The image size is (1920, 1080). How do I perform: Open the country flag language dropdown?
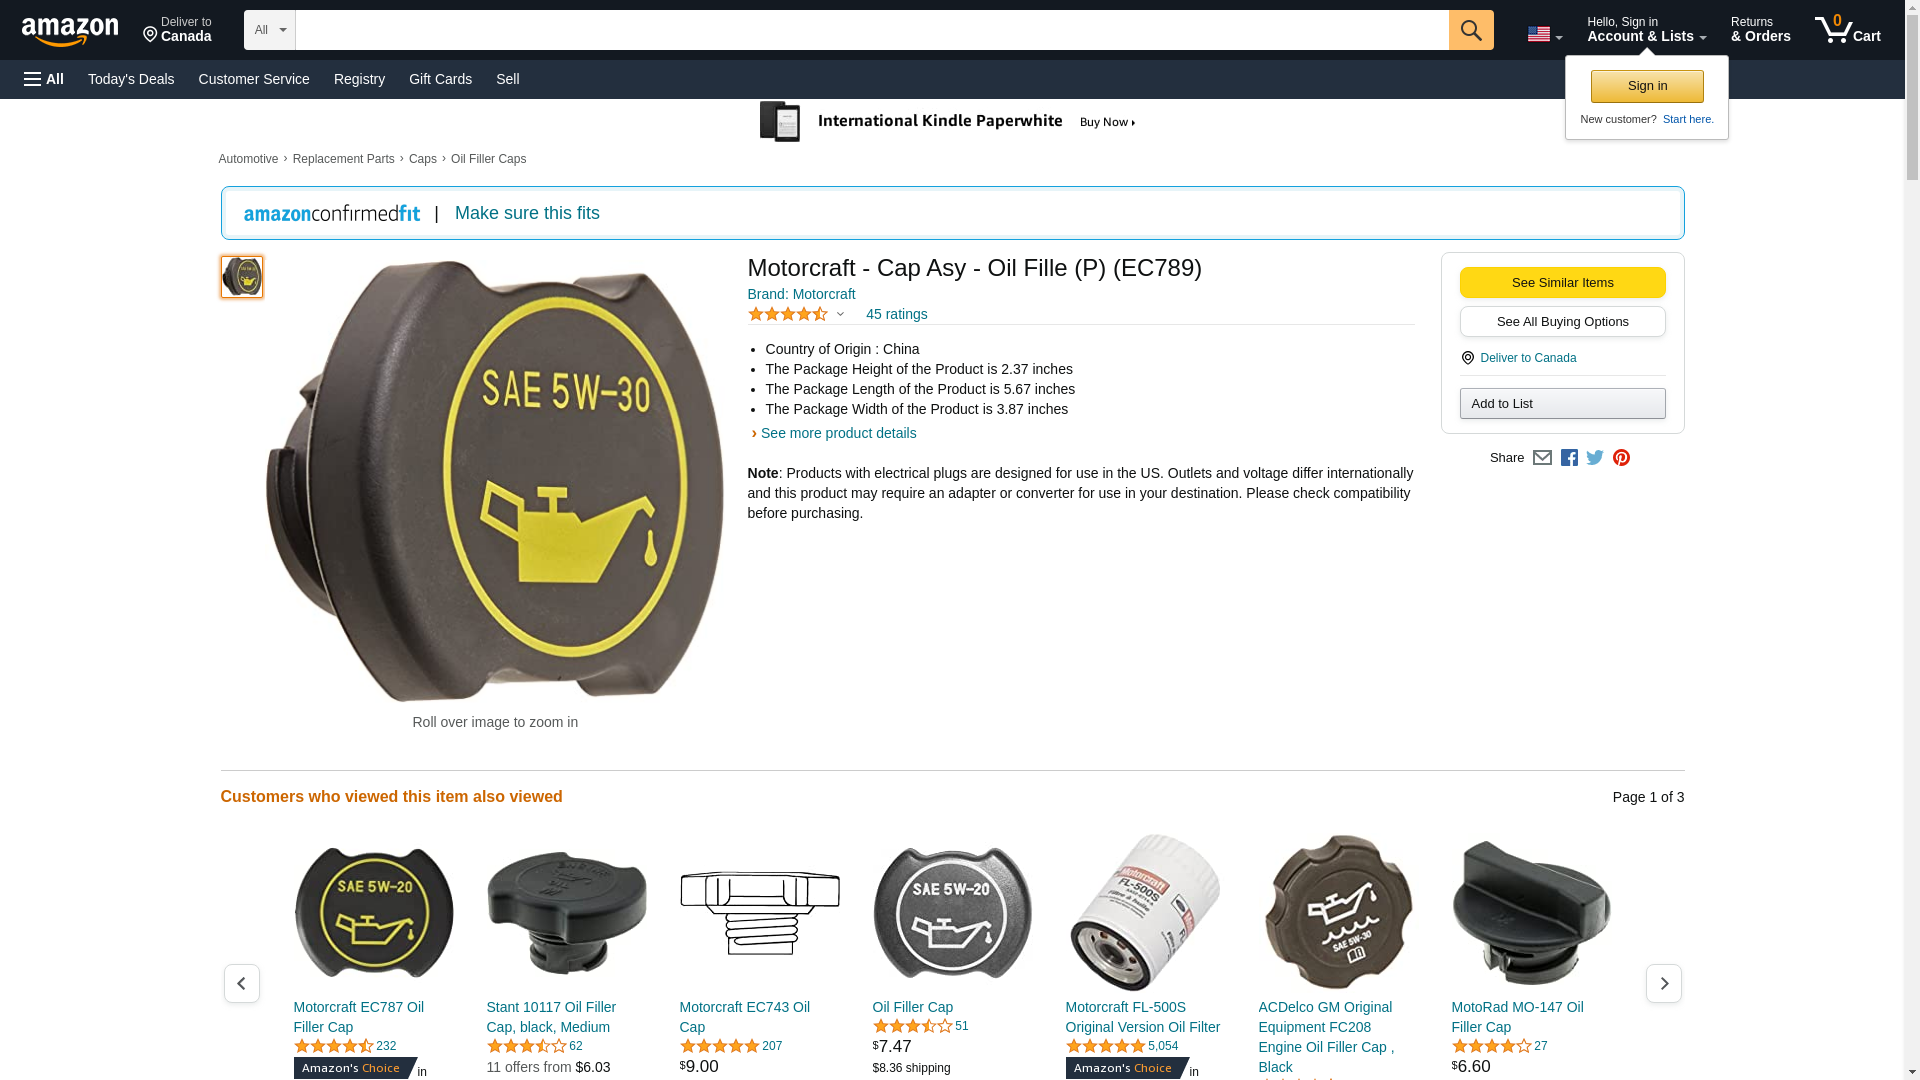pyautogui.click(x=1544, y=35)
